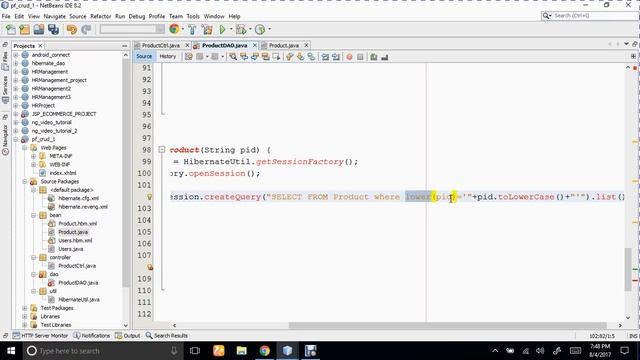Open the HTTP Server Monitor panel
The height and width of the screenshot is (360, 640).
point(40,336)
